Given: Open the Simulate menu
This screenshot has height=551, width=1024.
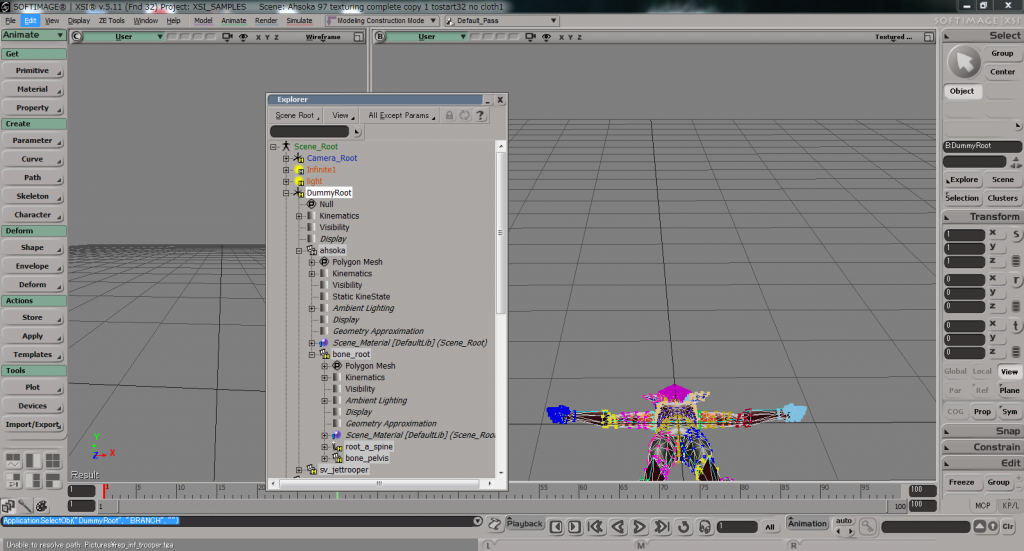Looking at the screenshot, I should click(x=299, y=21).
